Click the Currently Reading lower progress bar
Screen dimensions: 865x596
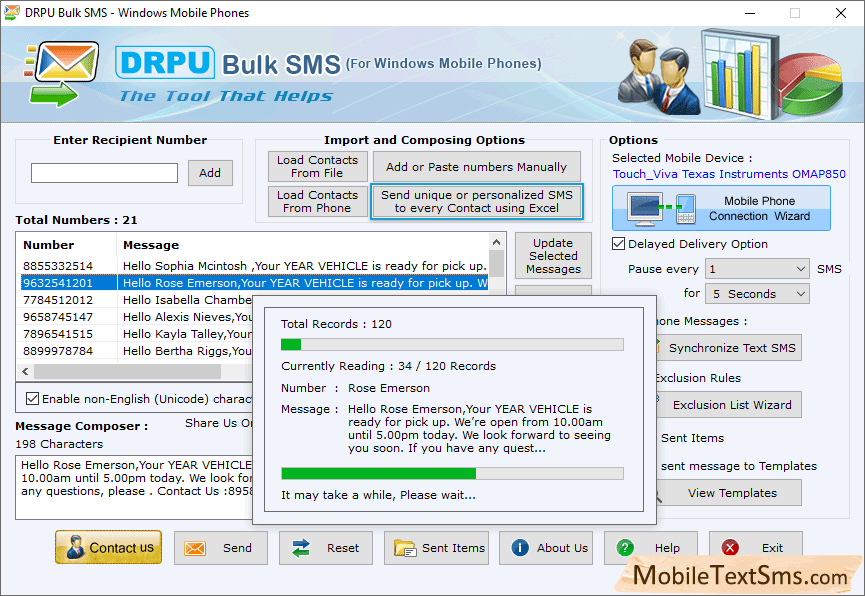452,473
